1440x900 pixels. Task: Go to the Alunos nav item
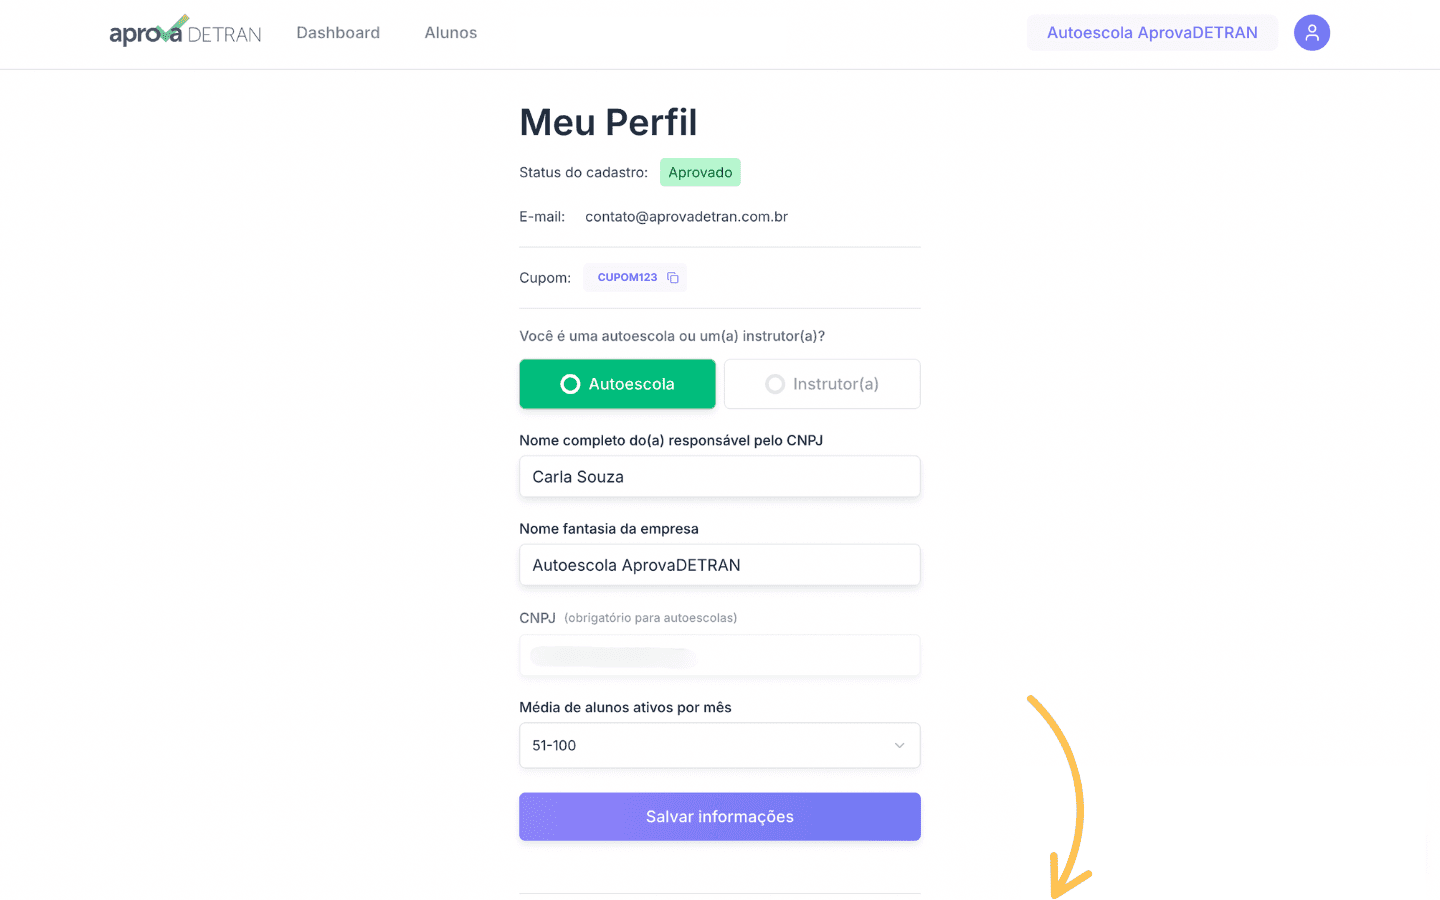(x=451, y=33)
